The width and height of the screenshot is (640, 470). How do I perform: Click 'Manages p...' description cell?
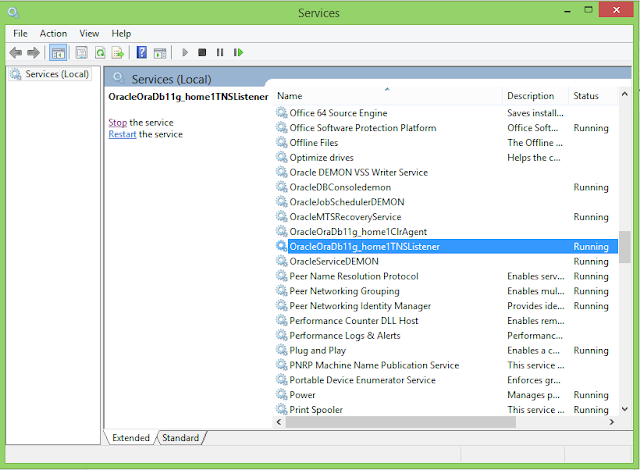[x=533, y=395]
